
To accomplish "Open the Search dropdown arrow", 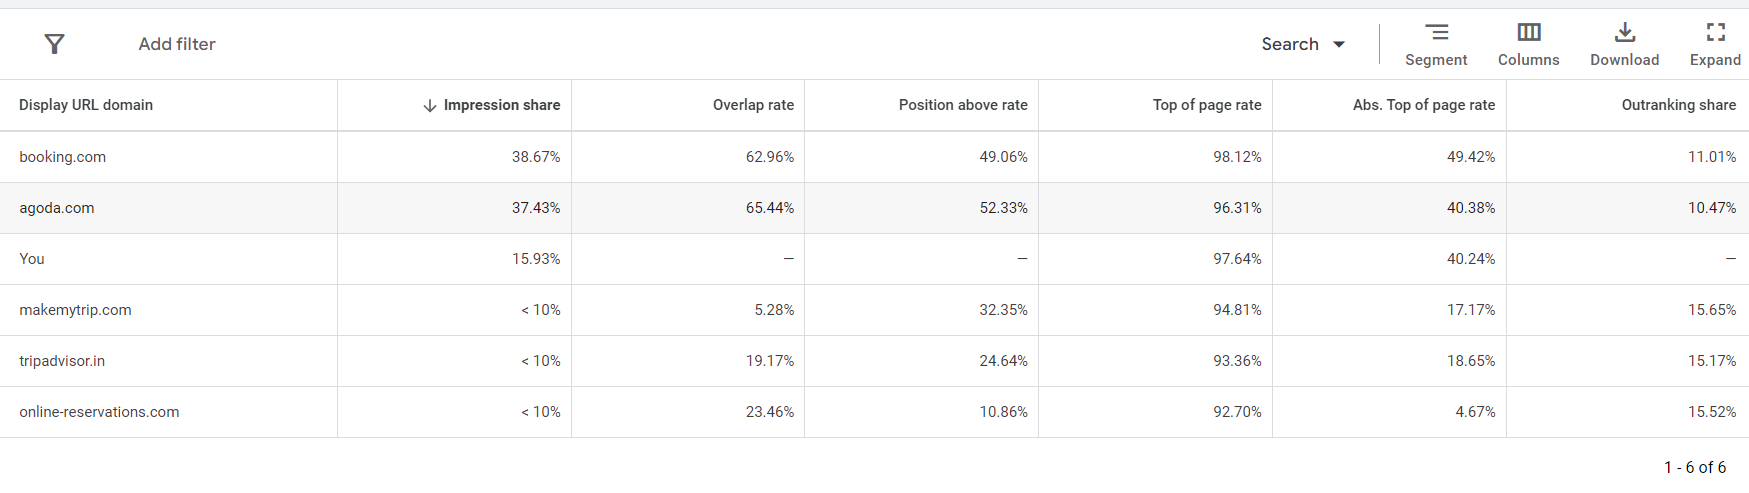I will pyautogui.click(x=1339, y=44).
